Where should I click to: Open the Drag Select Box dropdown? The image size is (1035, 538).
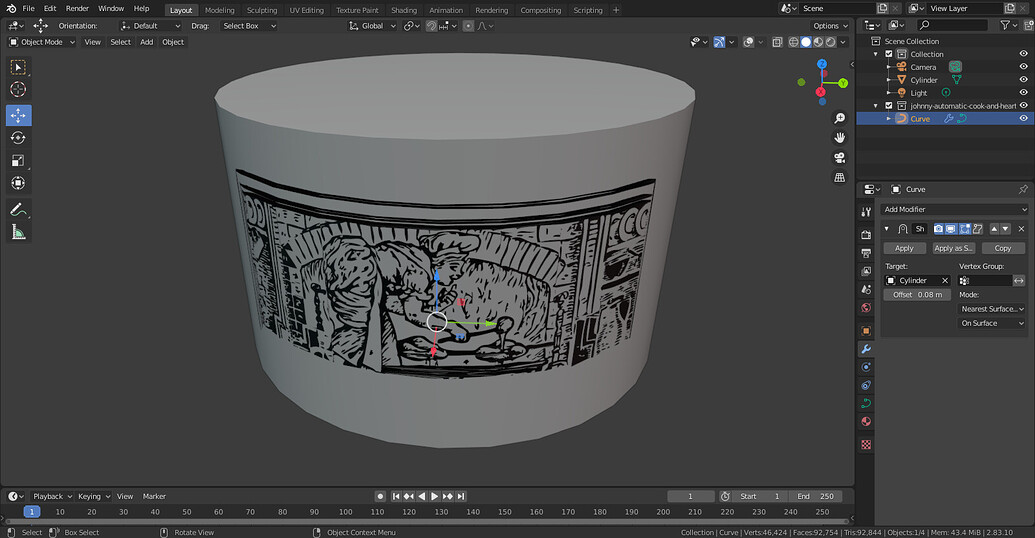[x=249, y=26]
